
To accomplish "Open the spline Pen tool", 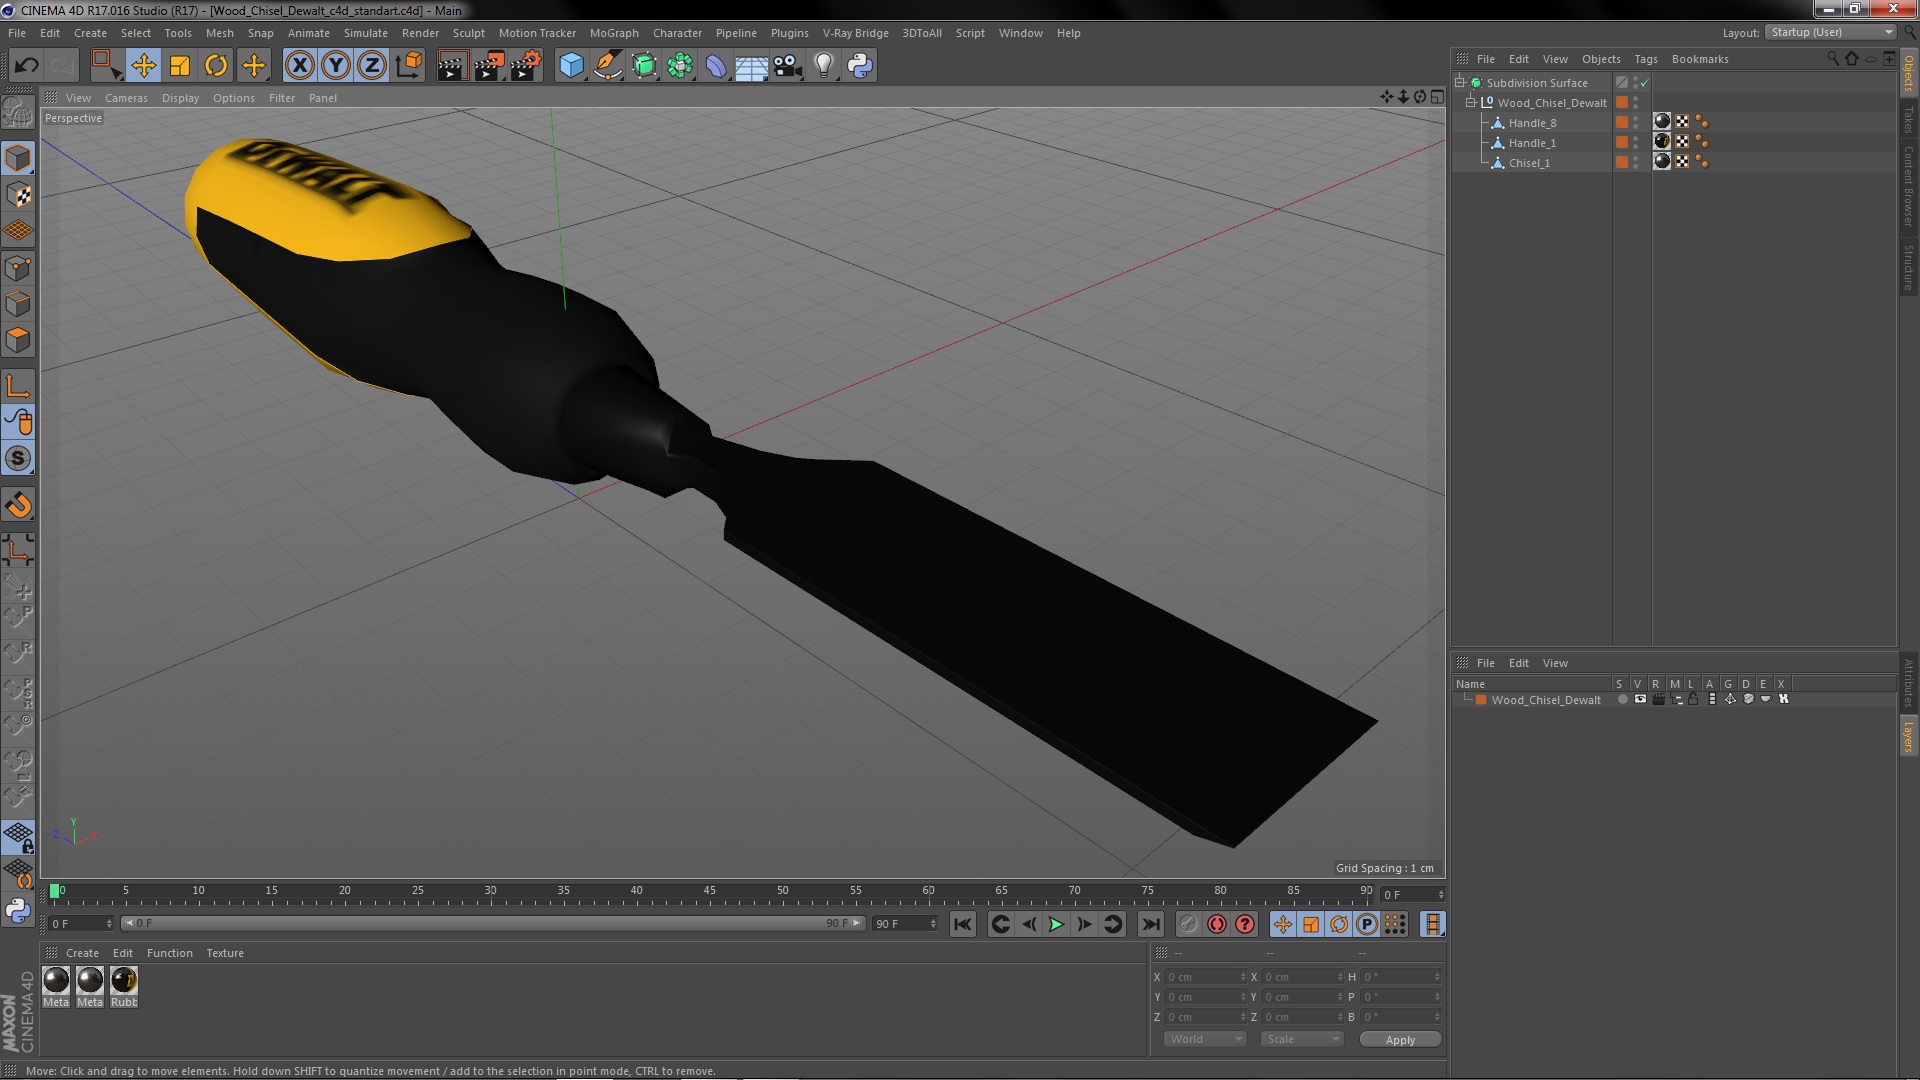I will point(607,66).
